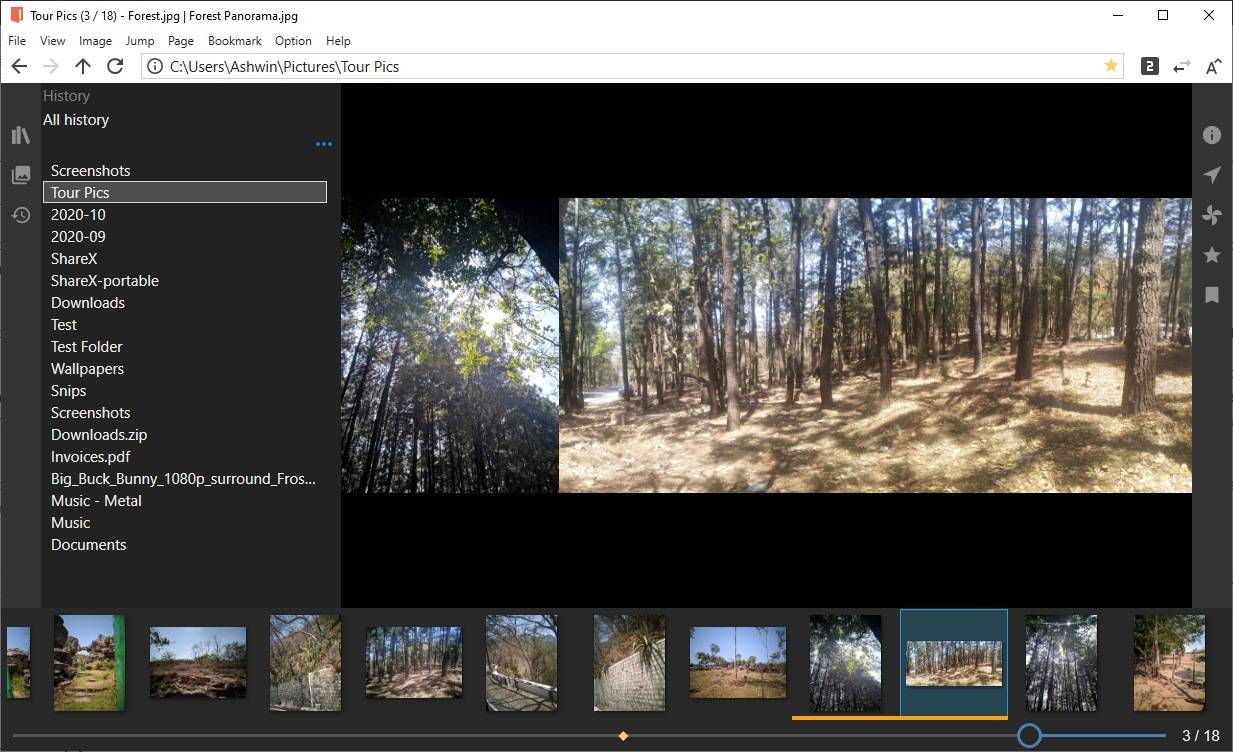Open the page list panel icon
Viewport: 1233px width, 752px height.
[x=21, y=175]
